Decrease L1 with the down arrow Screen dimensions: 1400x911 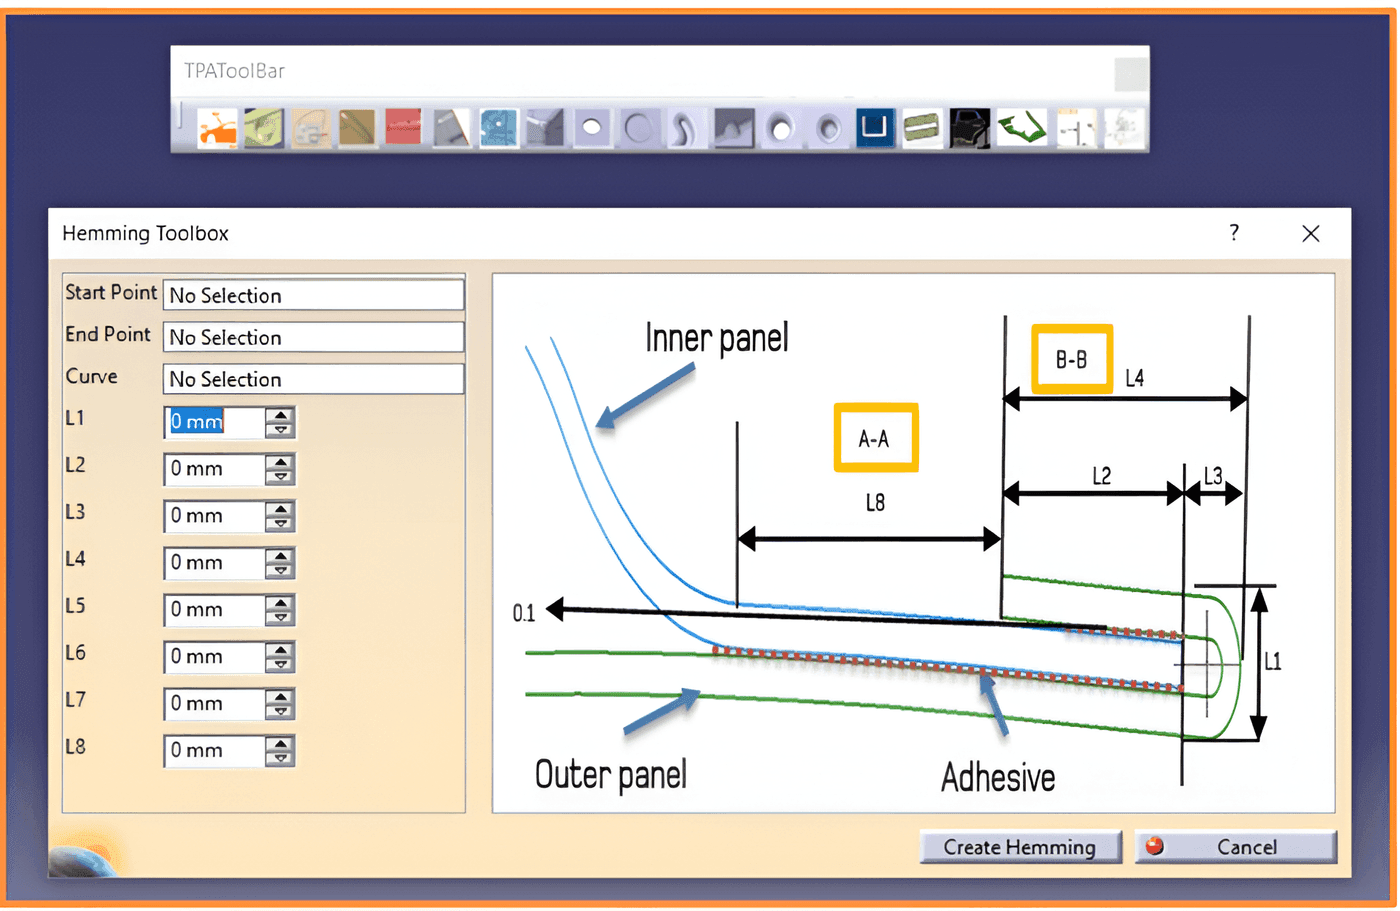(x=281, y=430)
